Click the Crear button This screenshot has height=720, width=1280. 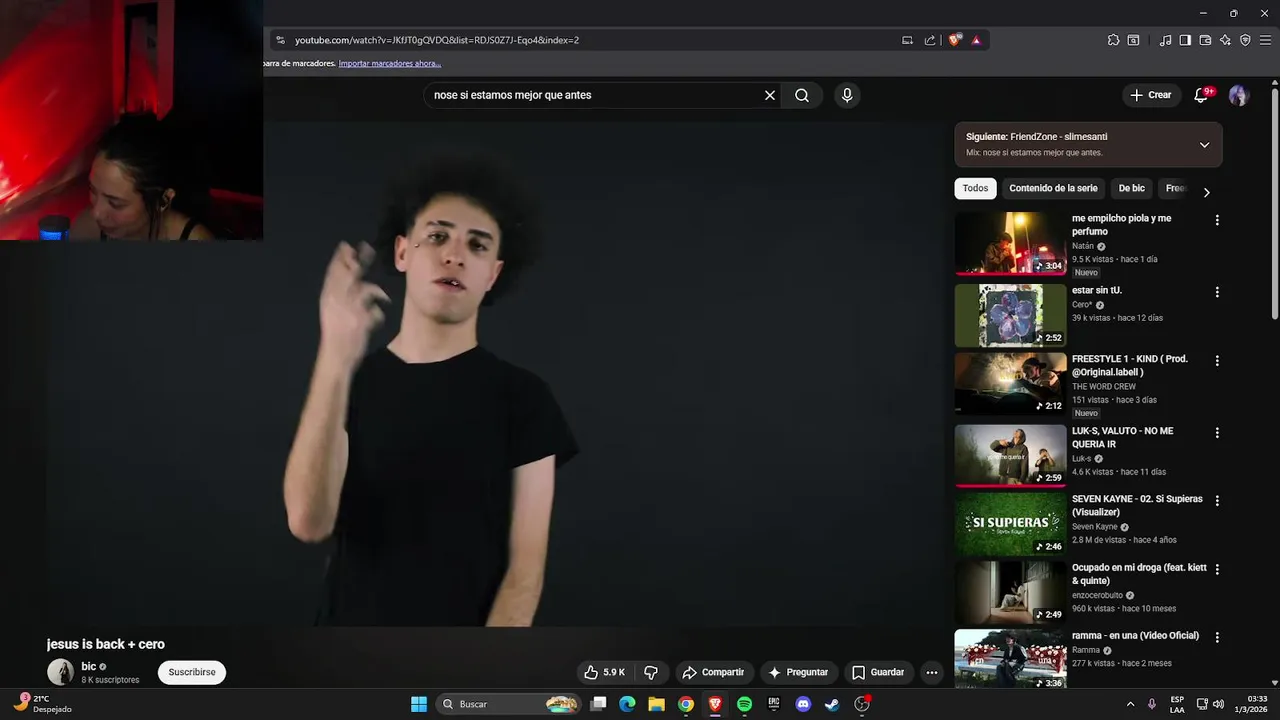point(1150,95)
